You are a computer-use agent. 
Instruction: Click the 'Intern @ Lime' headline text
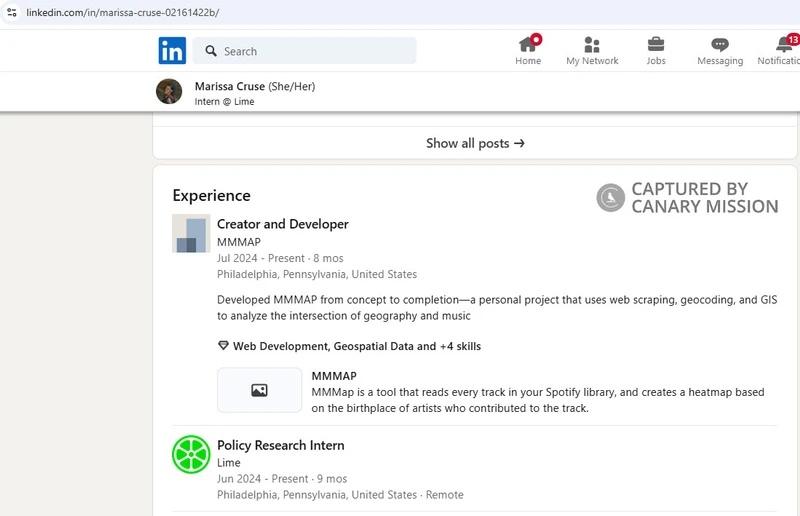[224, 102]
